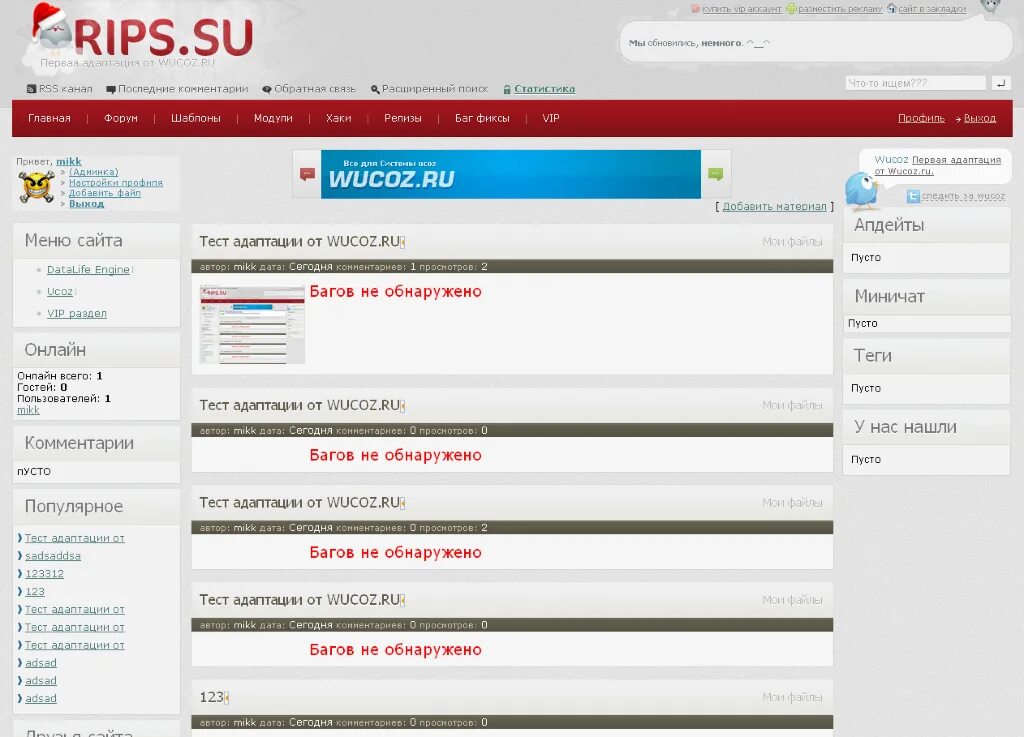Click the mascot face above the announcement bubble

pos(991,7)
